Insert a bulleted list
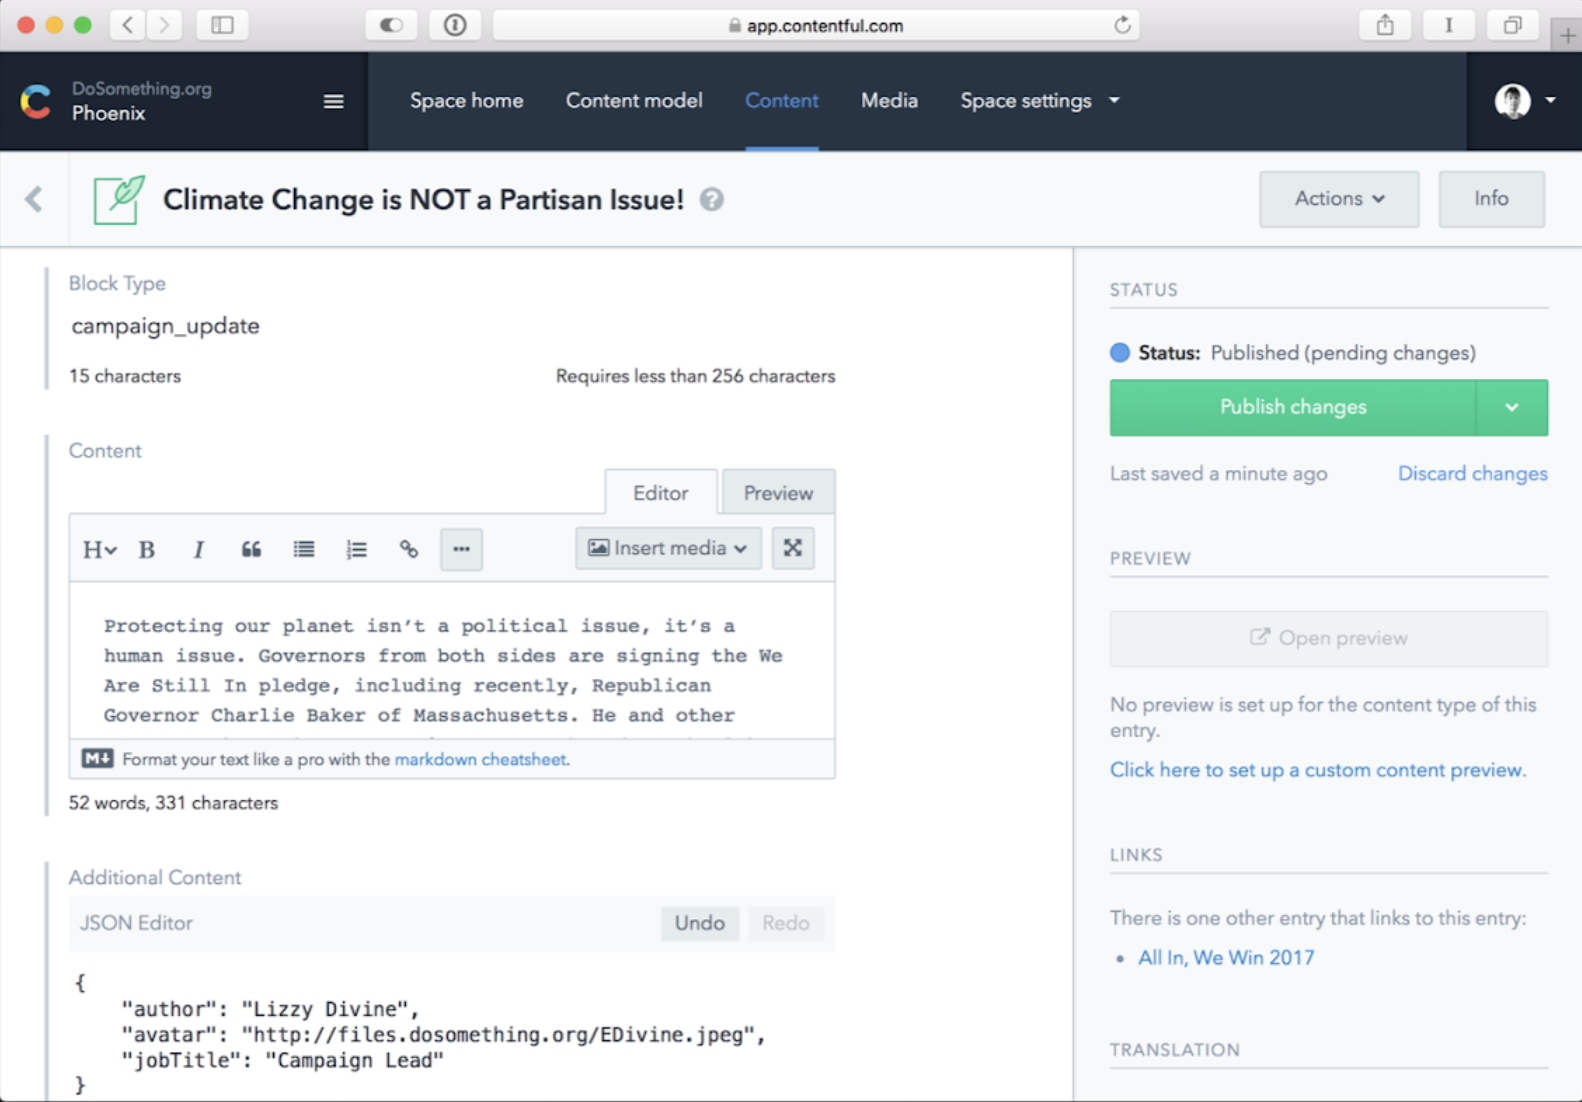 click(x=304, y=549)
